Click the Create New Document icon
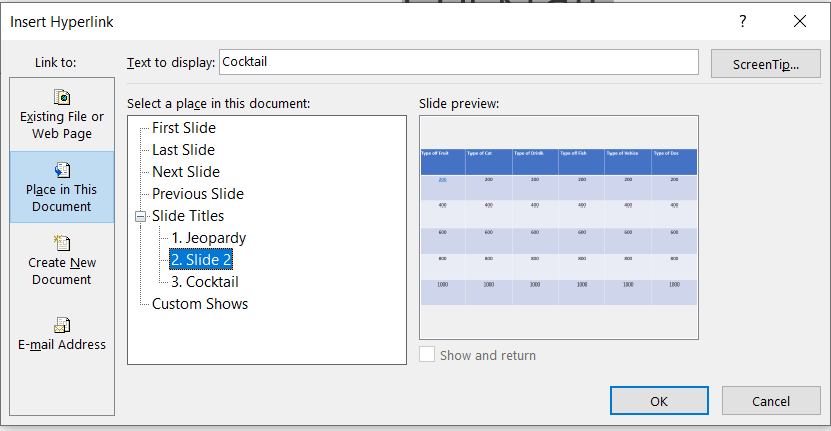831x431 pixels. [62, 243]
